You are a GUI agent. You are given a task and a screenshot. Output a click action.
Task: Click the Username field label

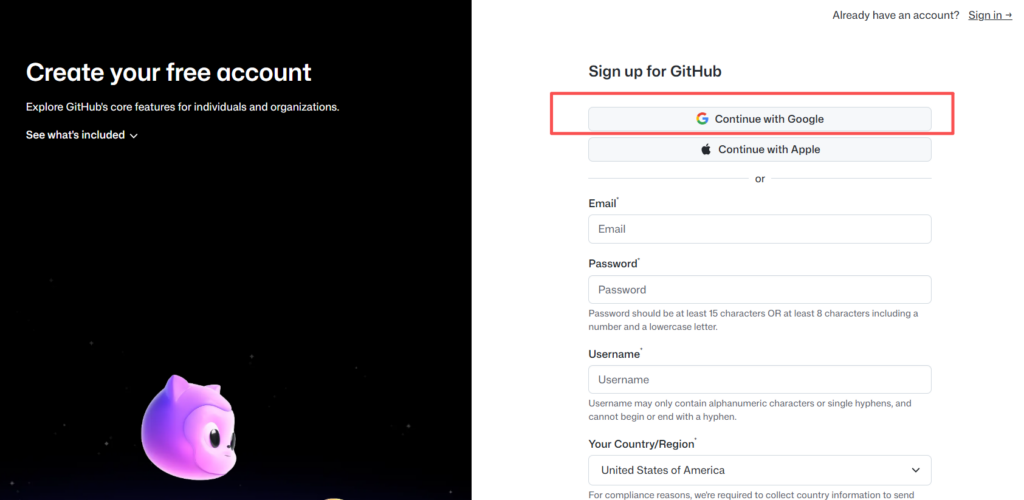click(613, 354)
